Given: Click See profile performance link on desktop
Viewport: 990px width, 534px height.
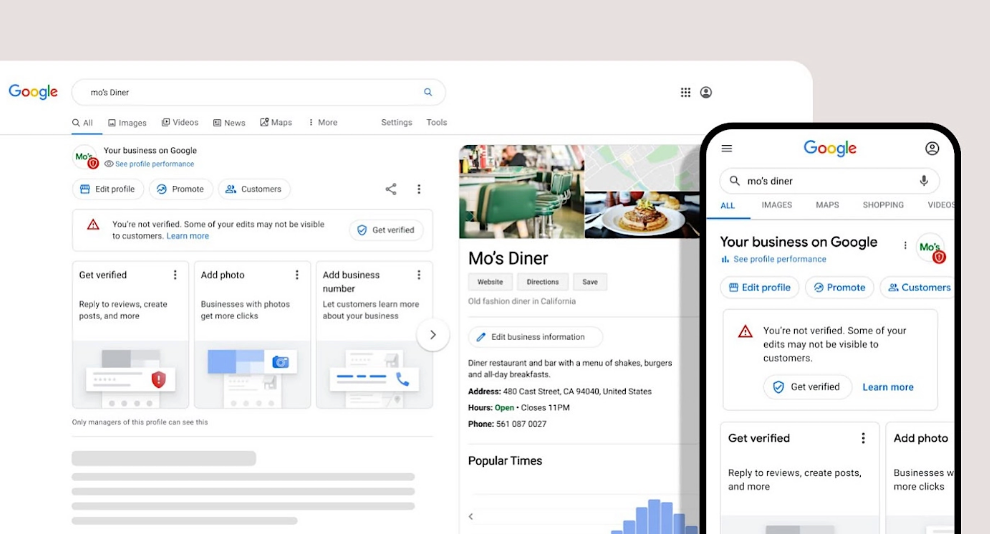Looking at the screenshot, I should coord(149,163).
